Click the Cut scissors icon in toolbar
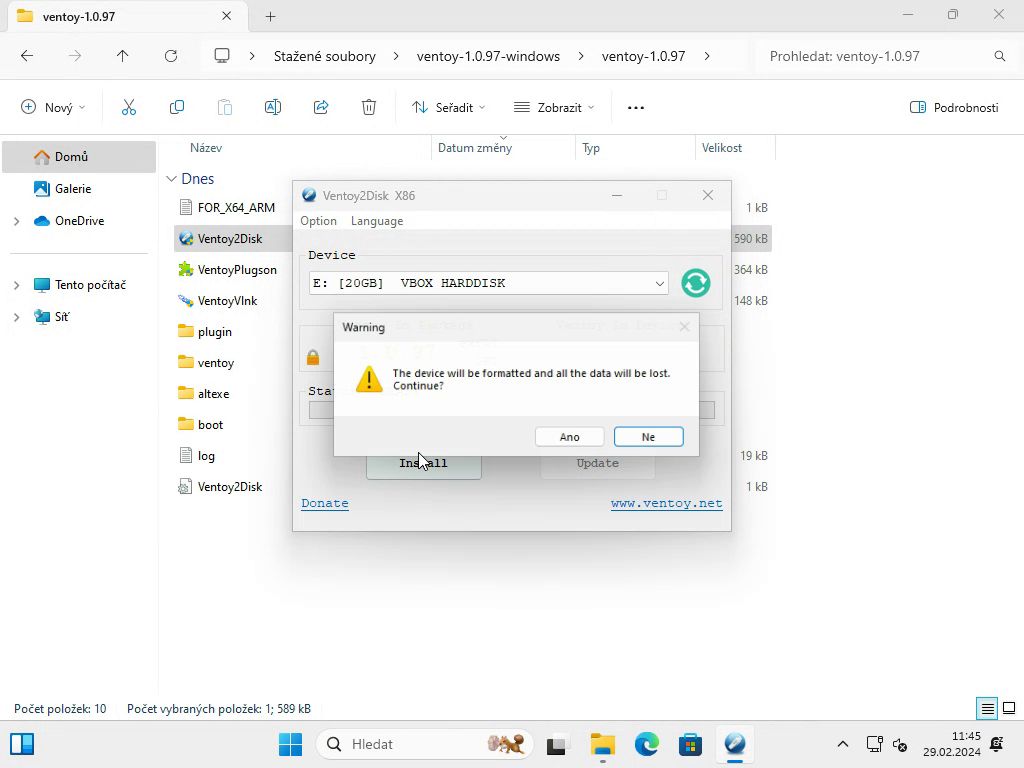The image size is (1024, 768). click(129, 107)
